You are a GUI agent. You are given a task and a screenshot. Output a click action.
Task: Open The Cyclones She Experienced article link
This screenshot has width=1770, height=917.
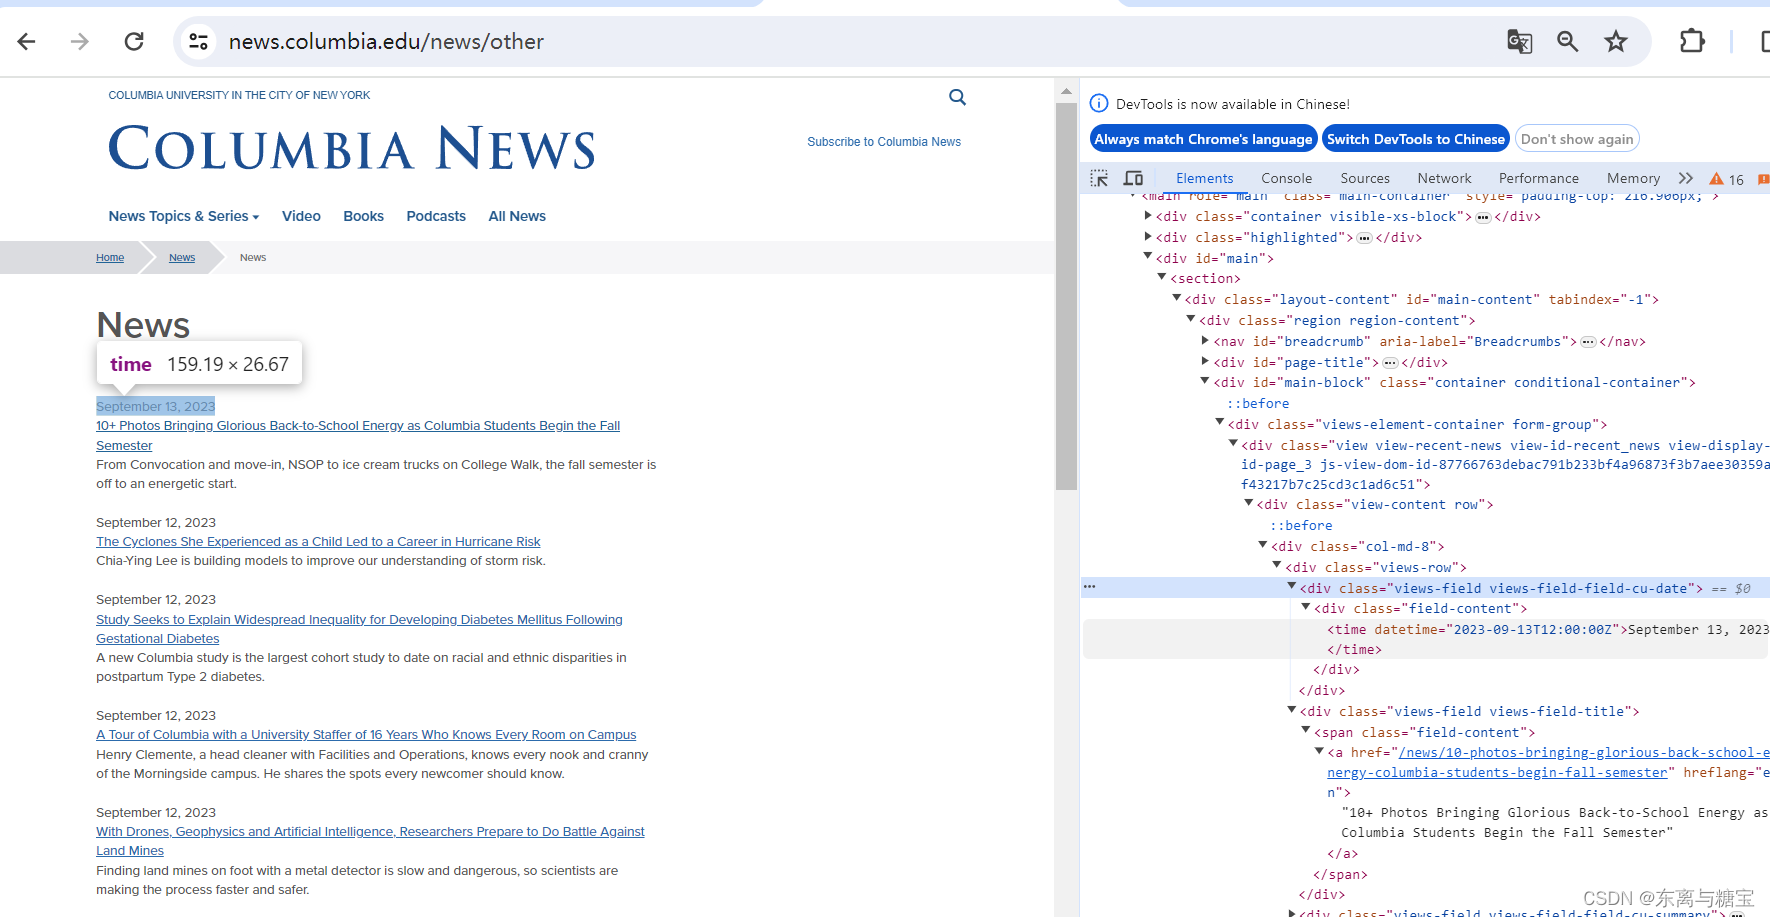318,542
